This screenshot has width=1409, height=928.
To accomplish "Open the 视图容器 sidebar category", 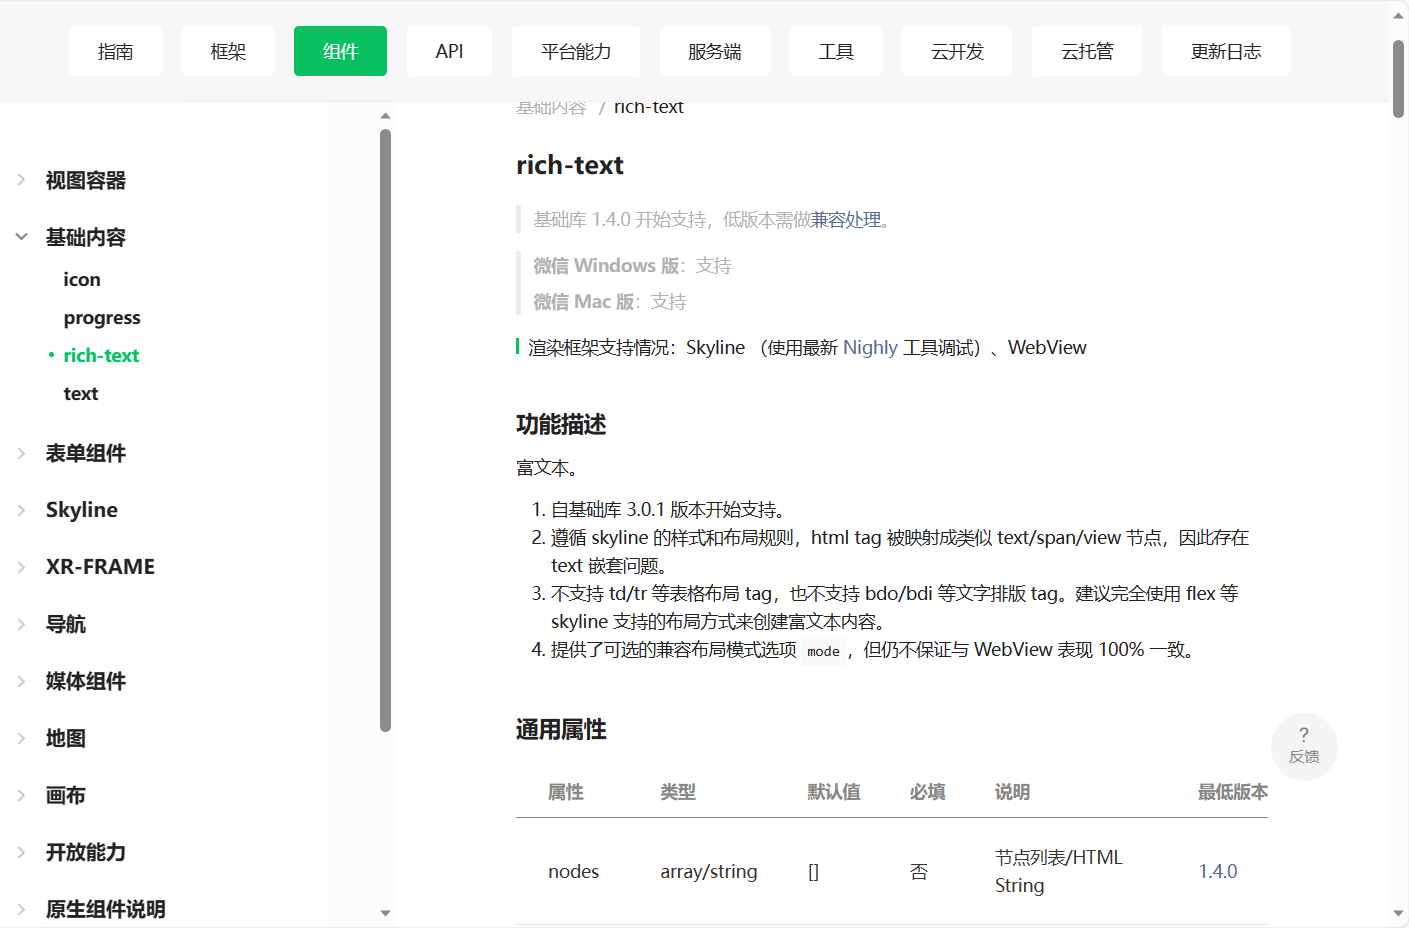I will click(86, 181).
